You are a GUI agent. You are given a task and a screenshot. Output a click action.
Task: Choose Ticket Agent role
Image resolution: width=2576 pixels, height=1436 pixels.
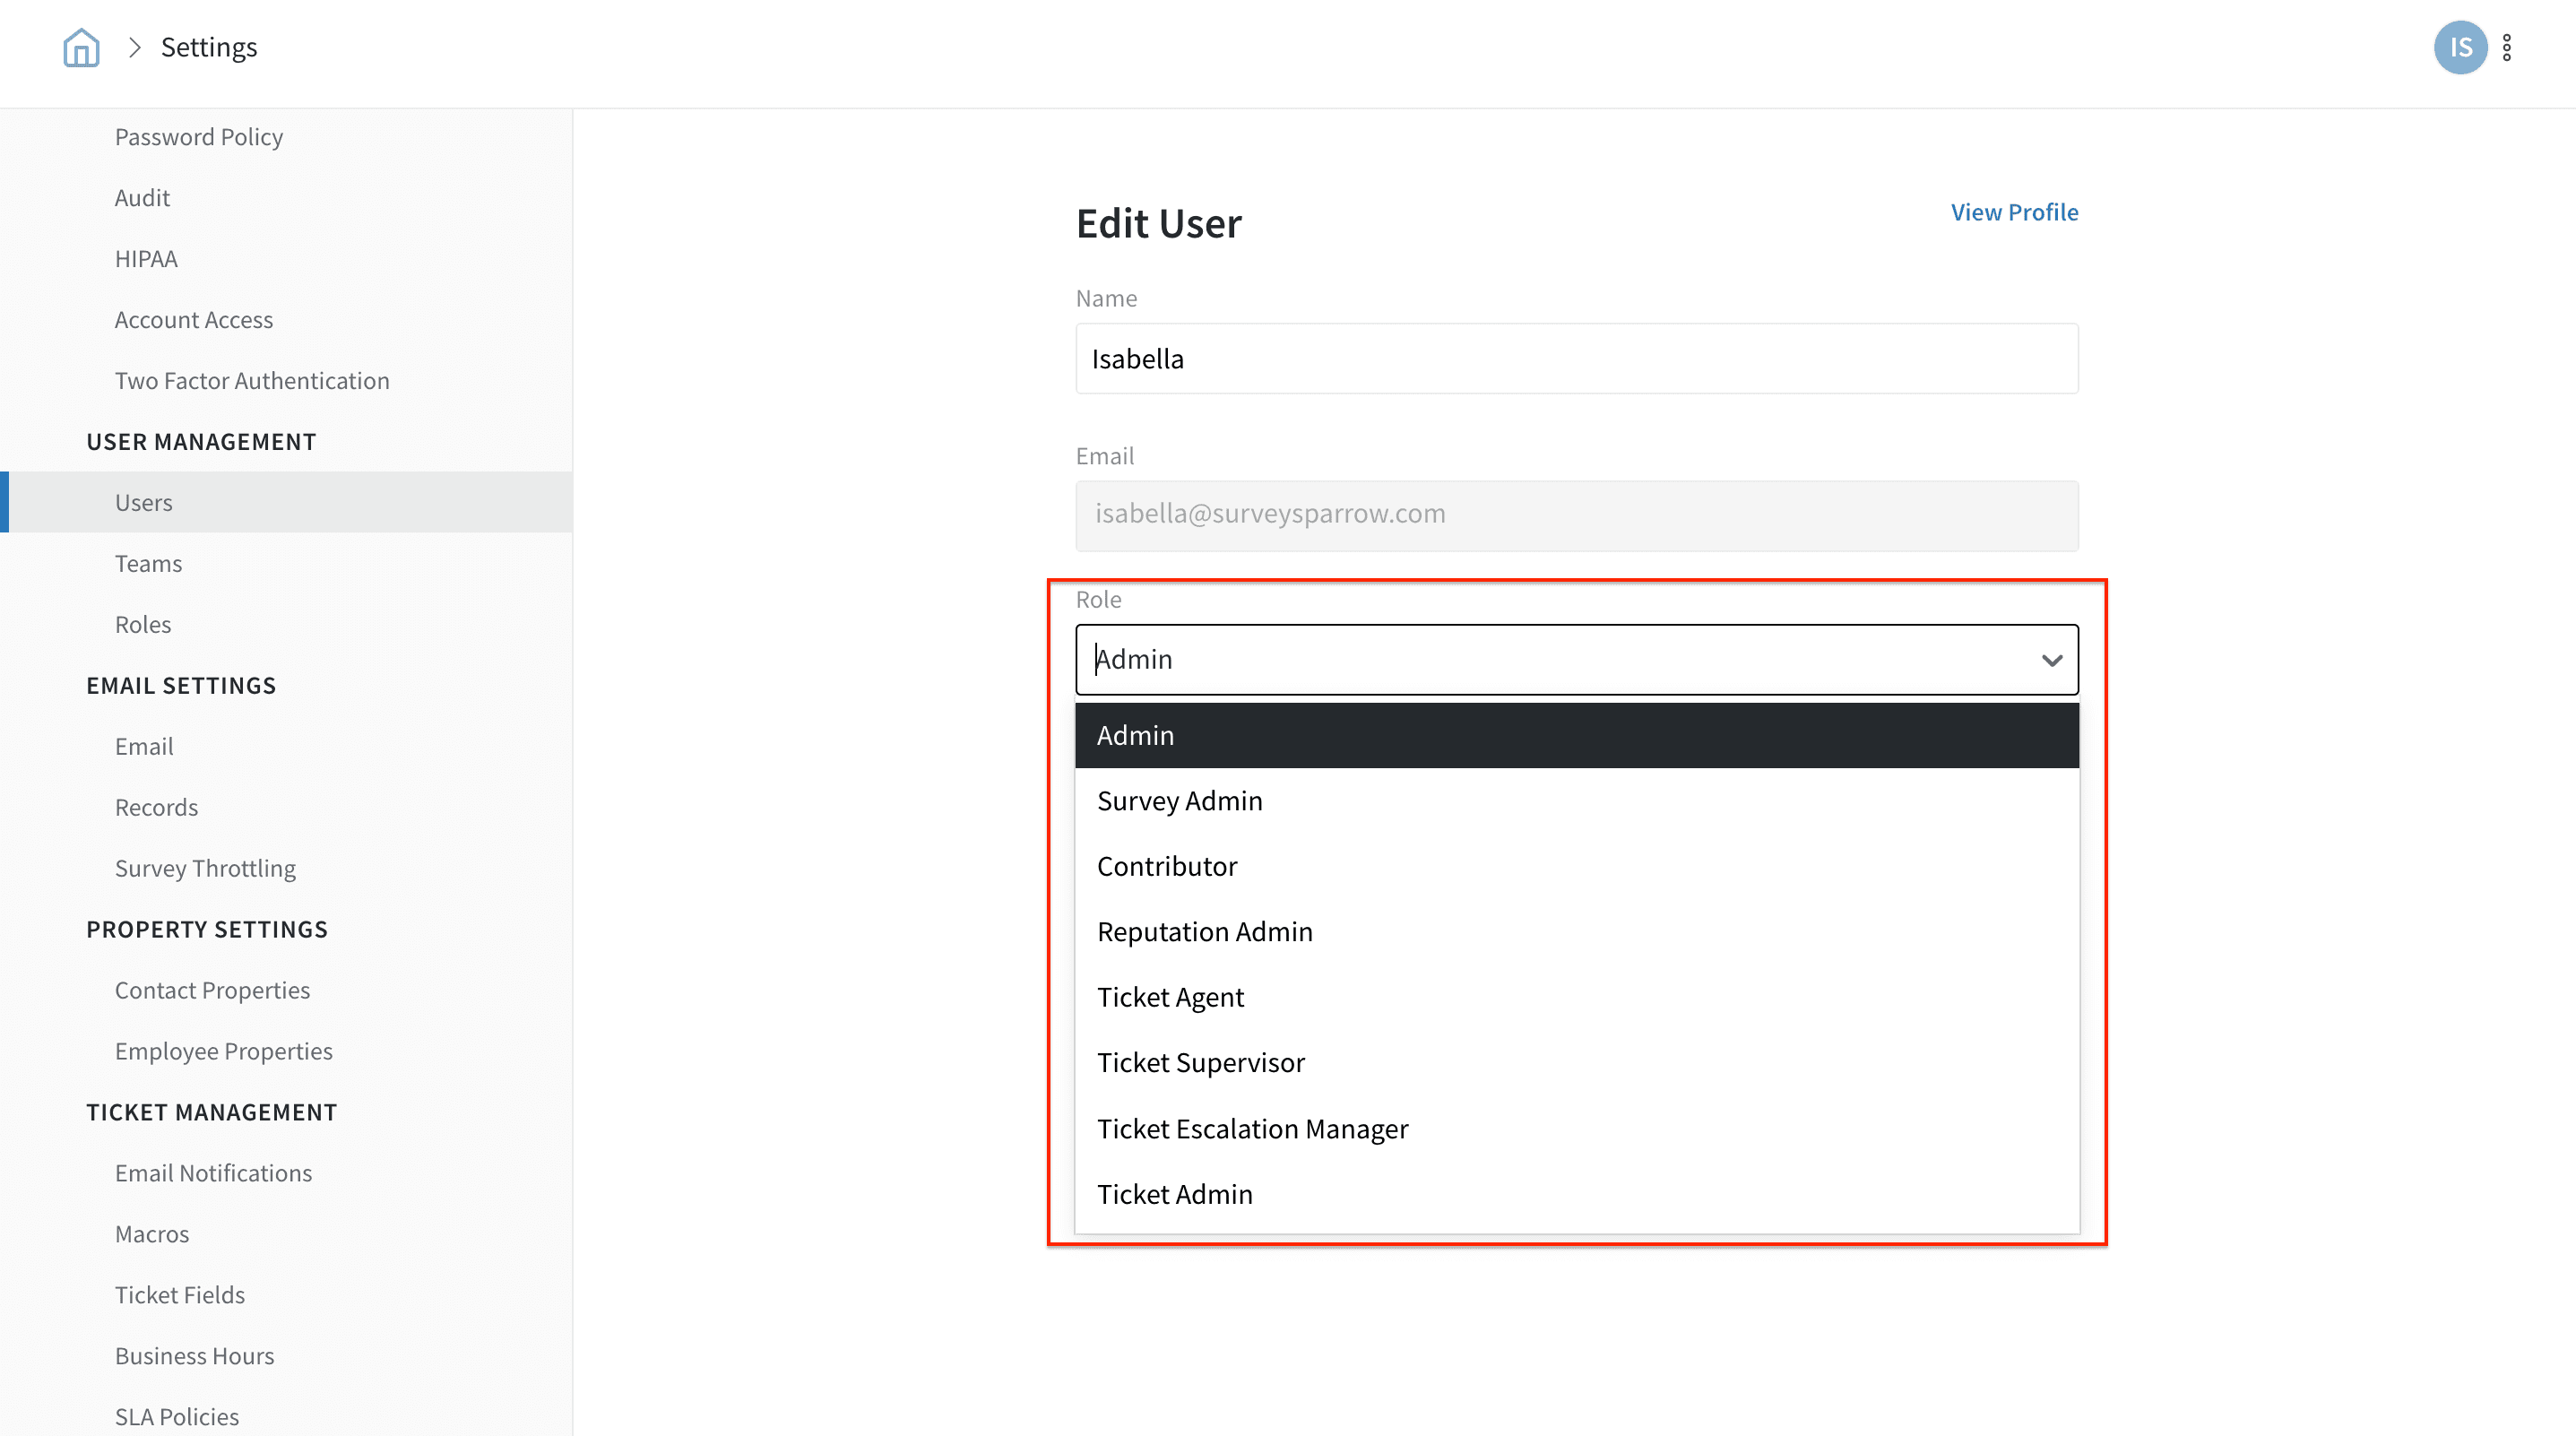(x=1170, y=997)
